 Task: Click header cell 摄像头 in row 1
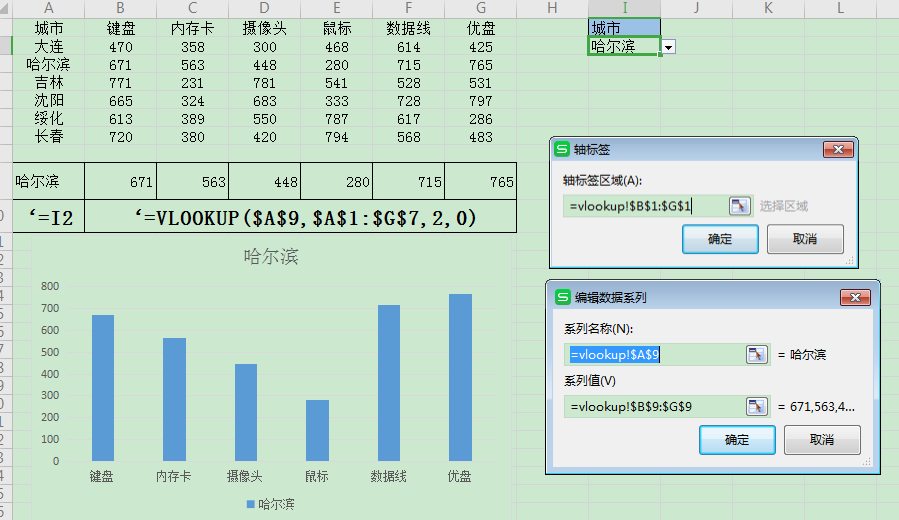264,28
